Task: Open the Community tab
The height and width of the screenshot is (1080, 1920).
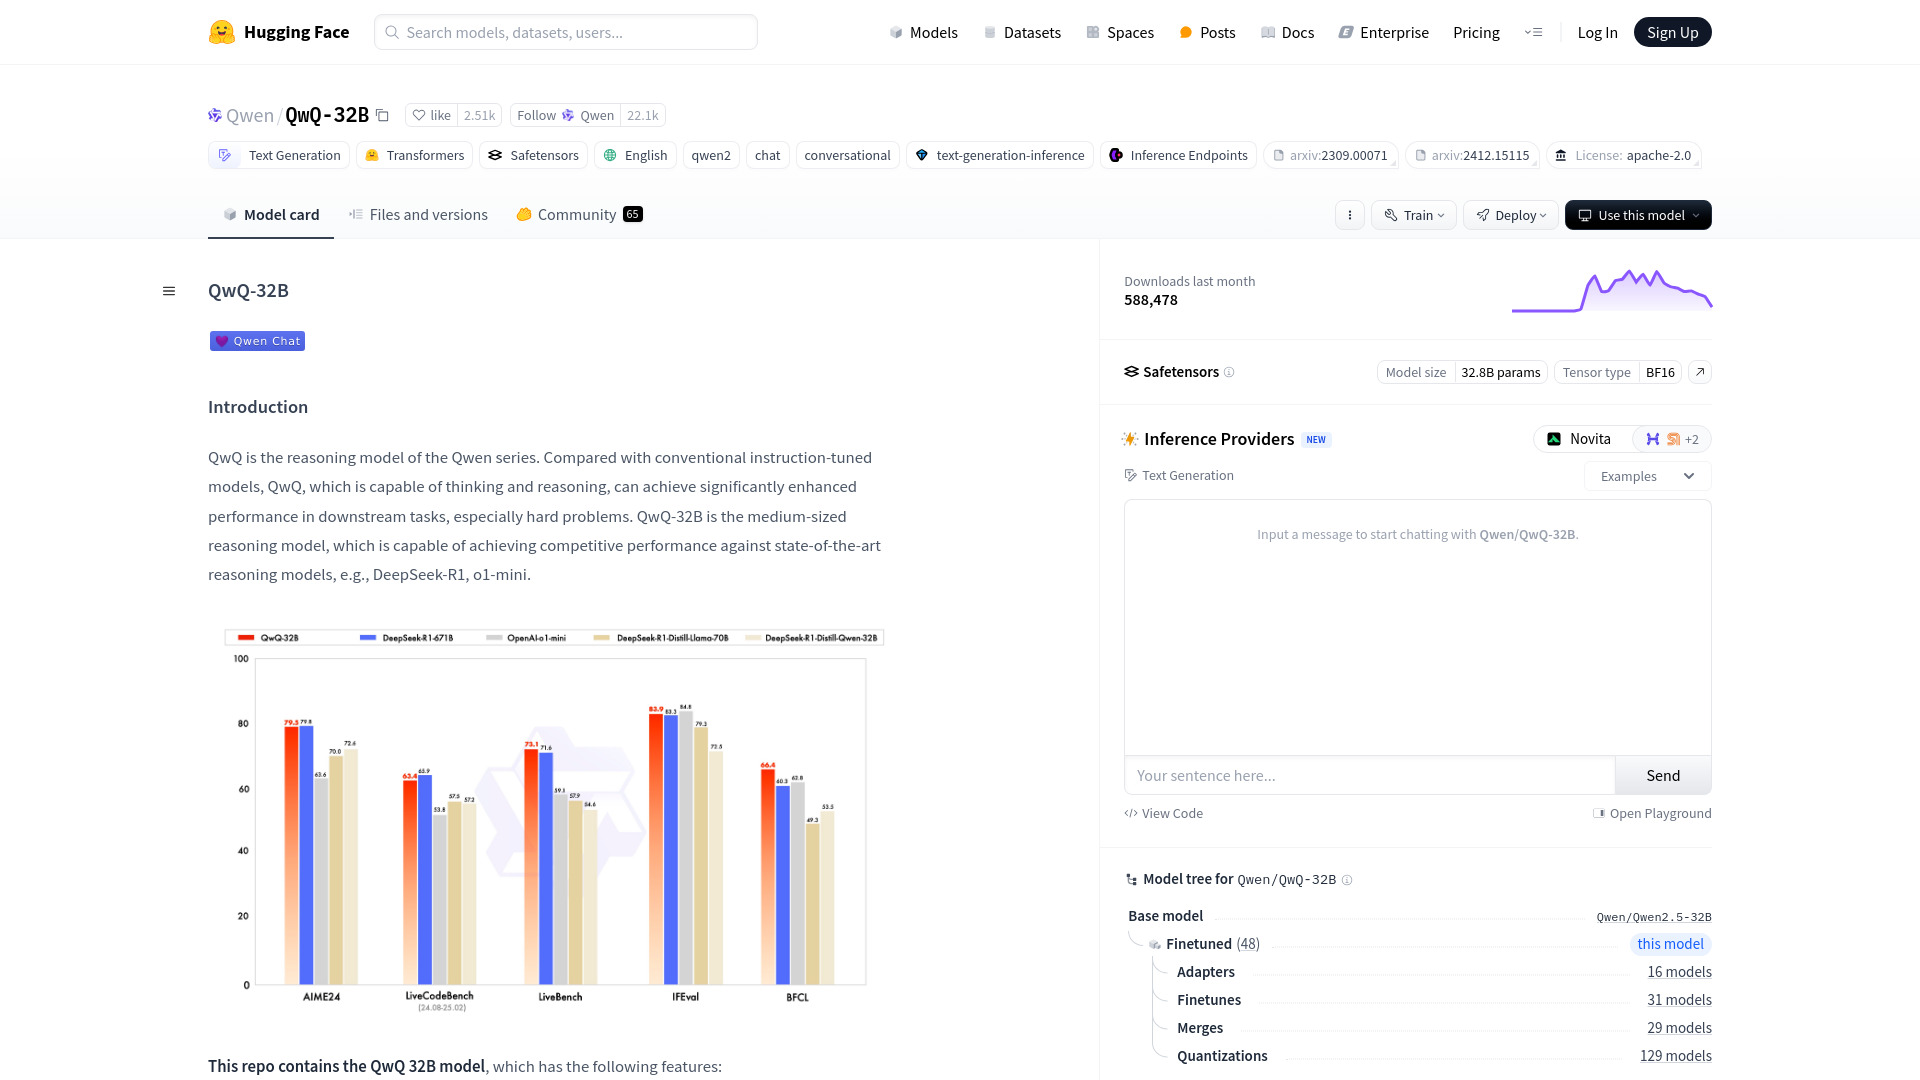Action: click(578, 215)
